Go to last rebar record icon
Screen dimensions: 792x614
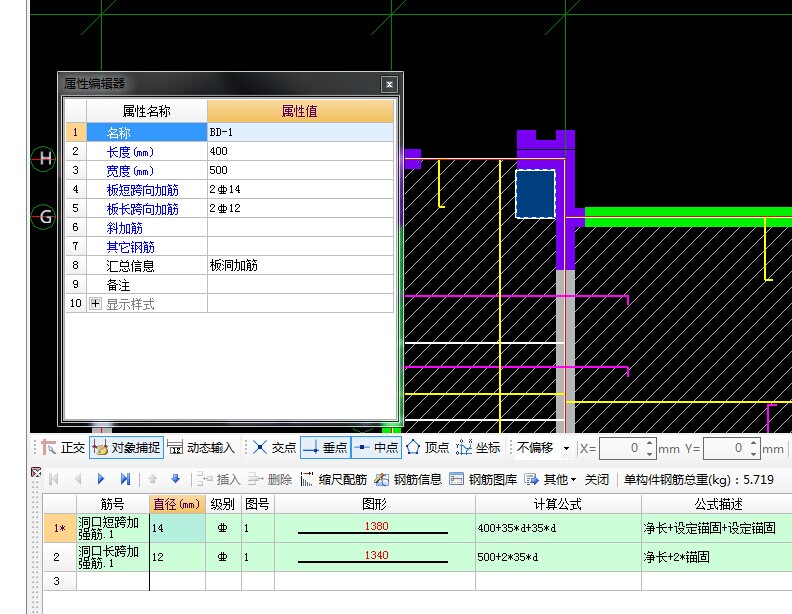(x=125, y=479)
